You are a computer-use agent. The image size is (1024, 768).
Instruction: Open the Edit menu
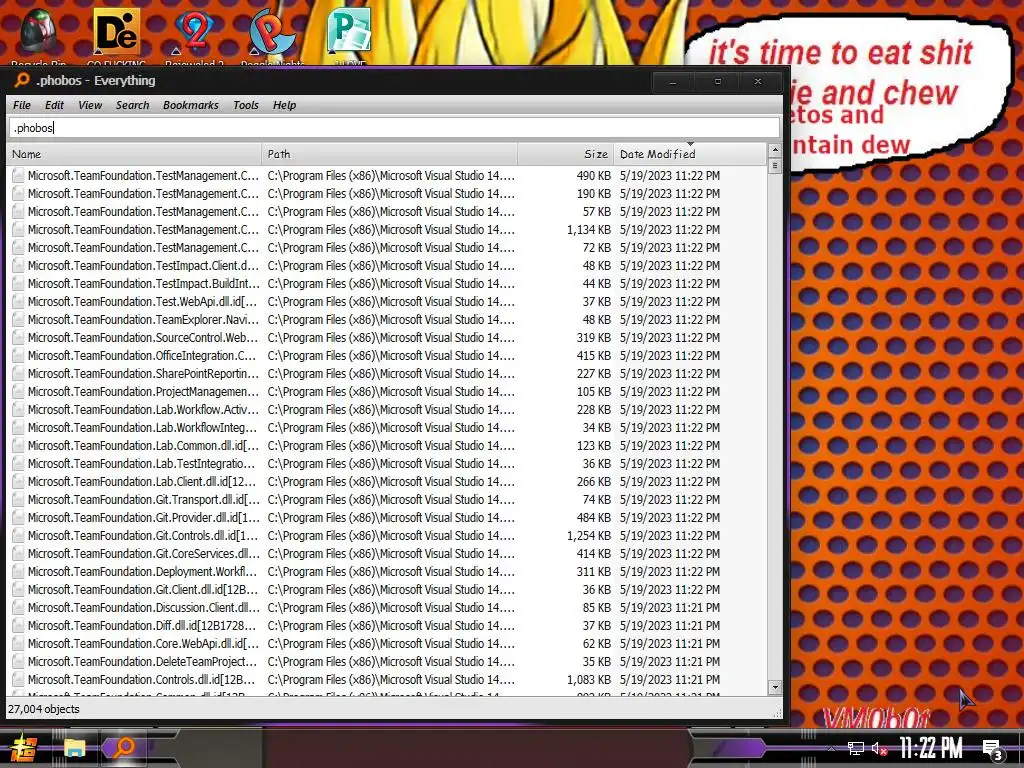tap(54, 105)
